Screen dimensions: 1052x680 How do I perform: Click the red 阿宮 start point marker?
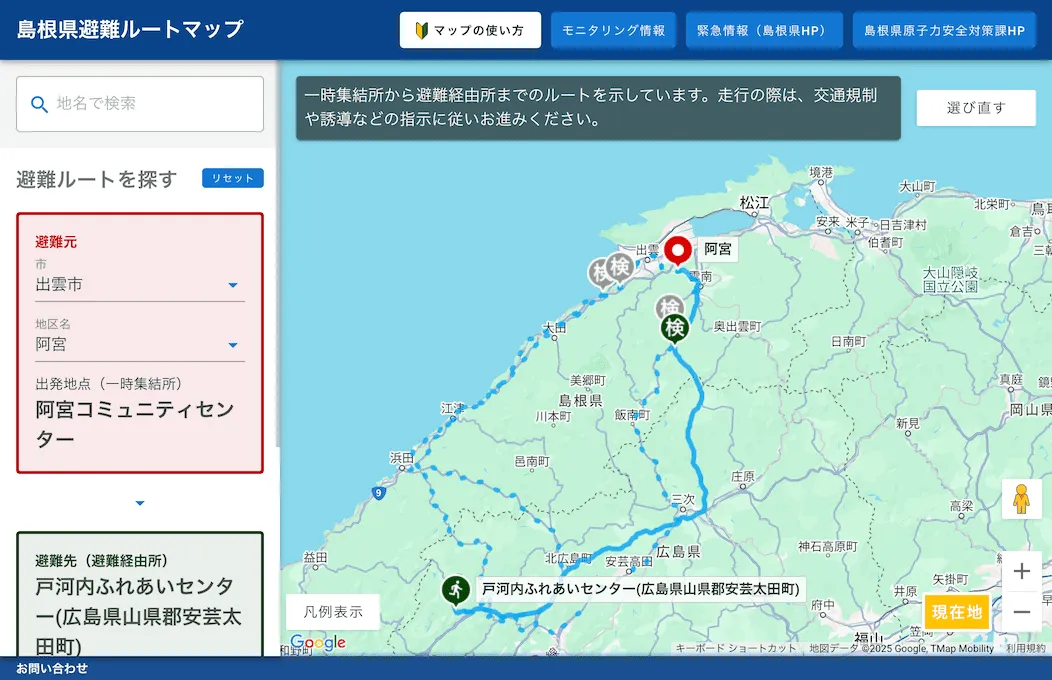pos(678,249)
